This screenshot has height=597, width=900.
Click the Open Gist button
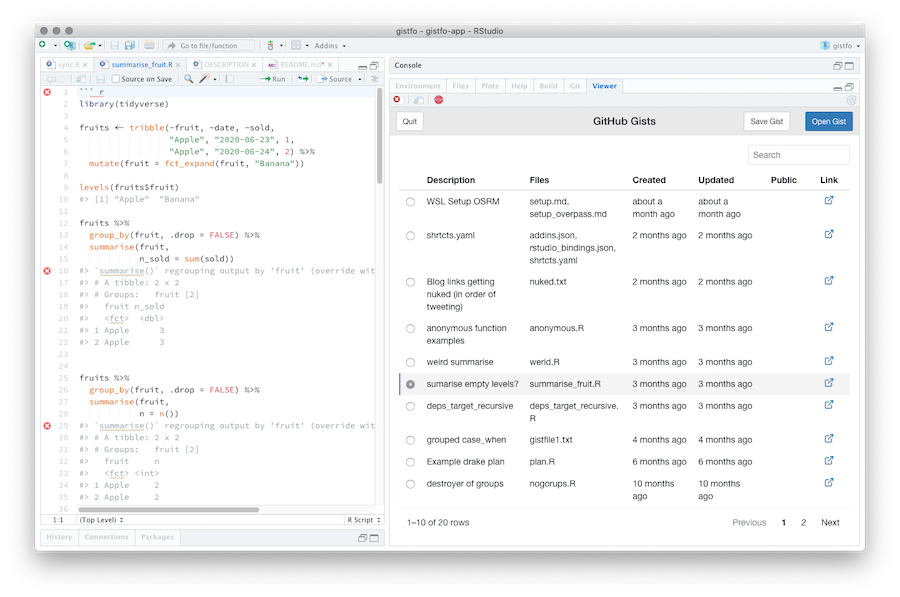(x=828, y=121)
